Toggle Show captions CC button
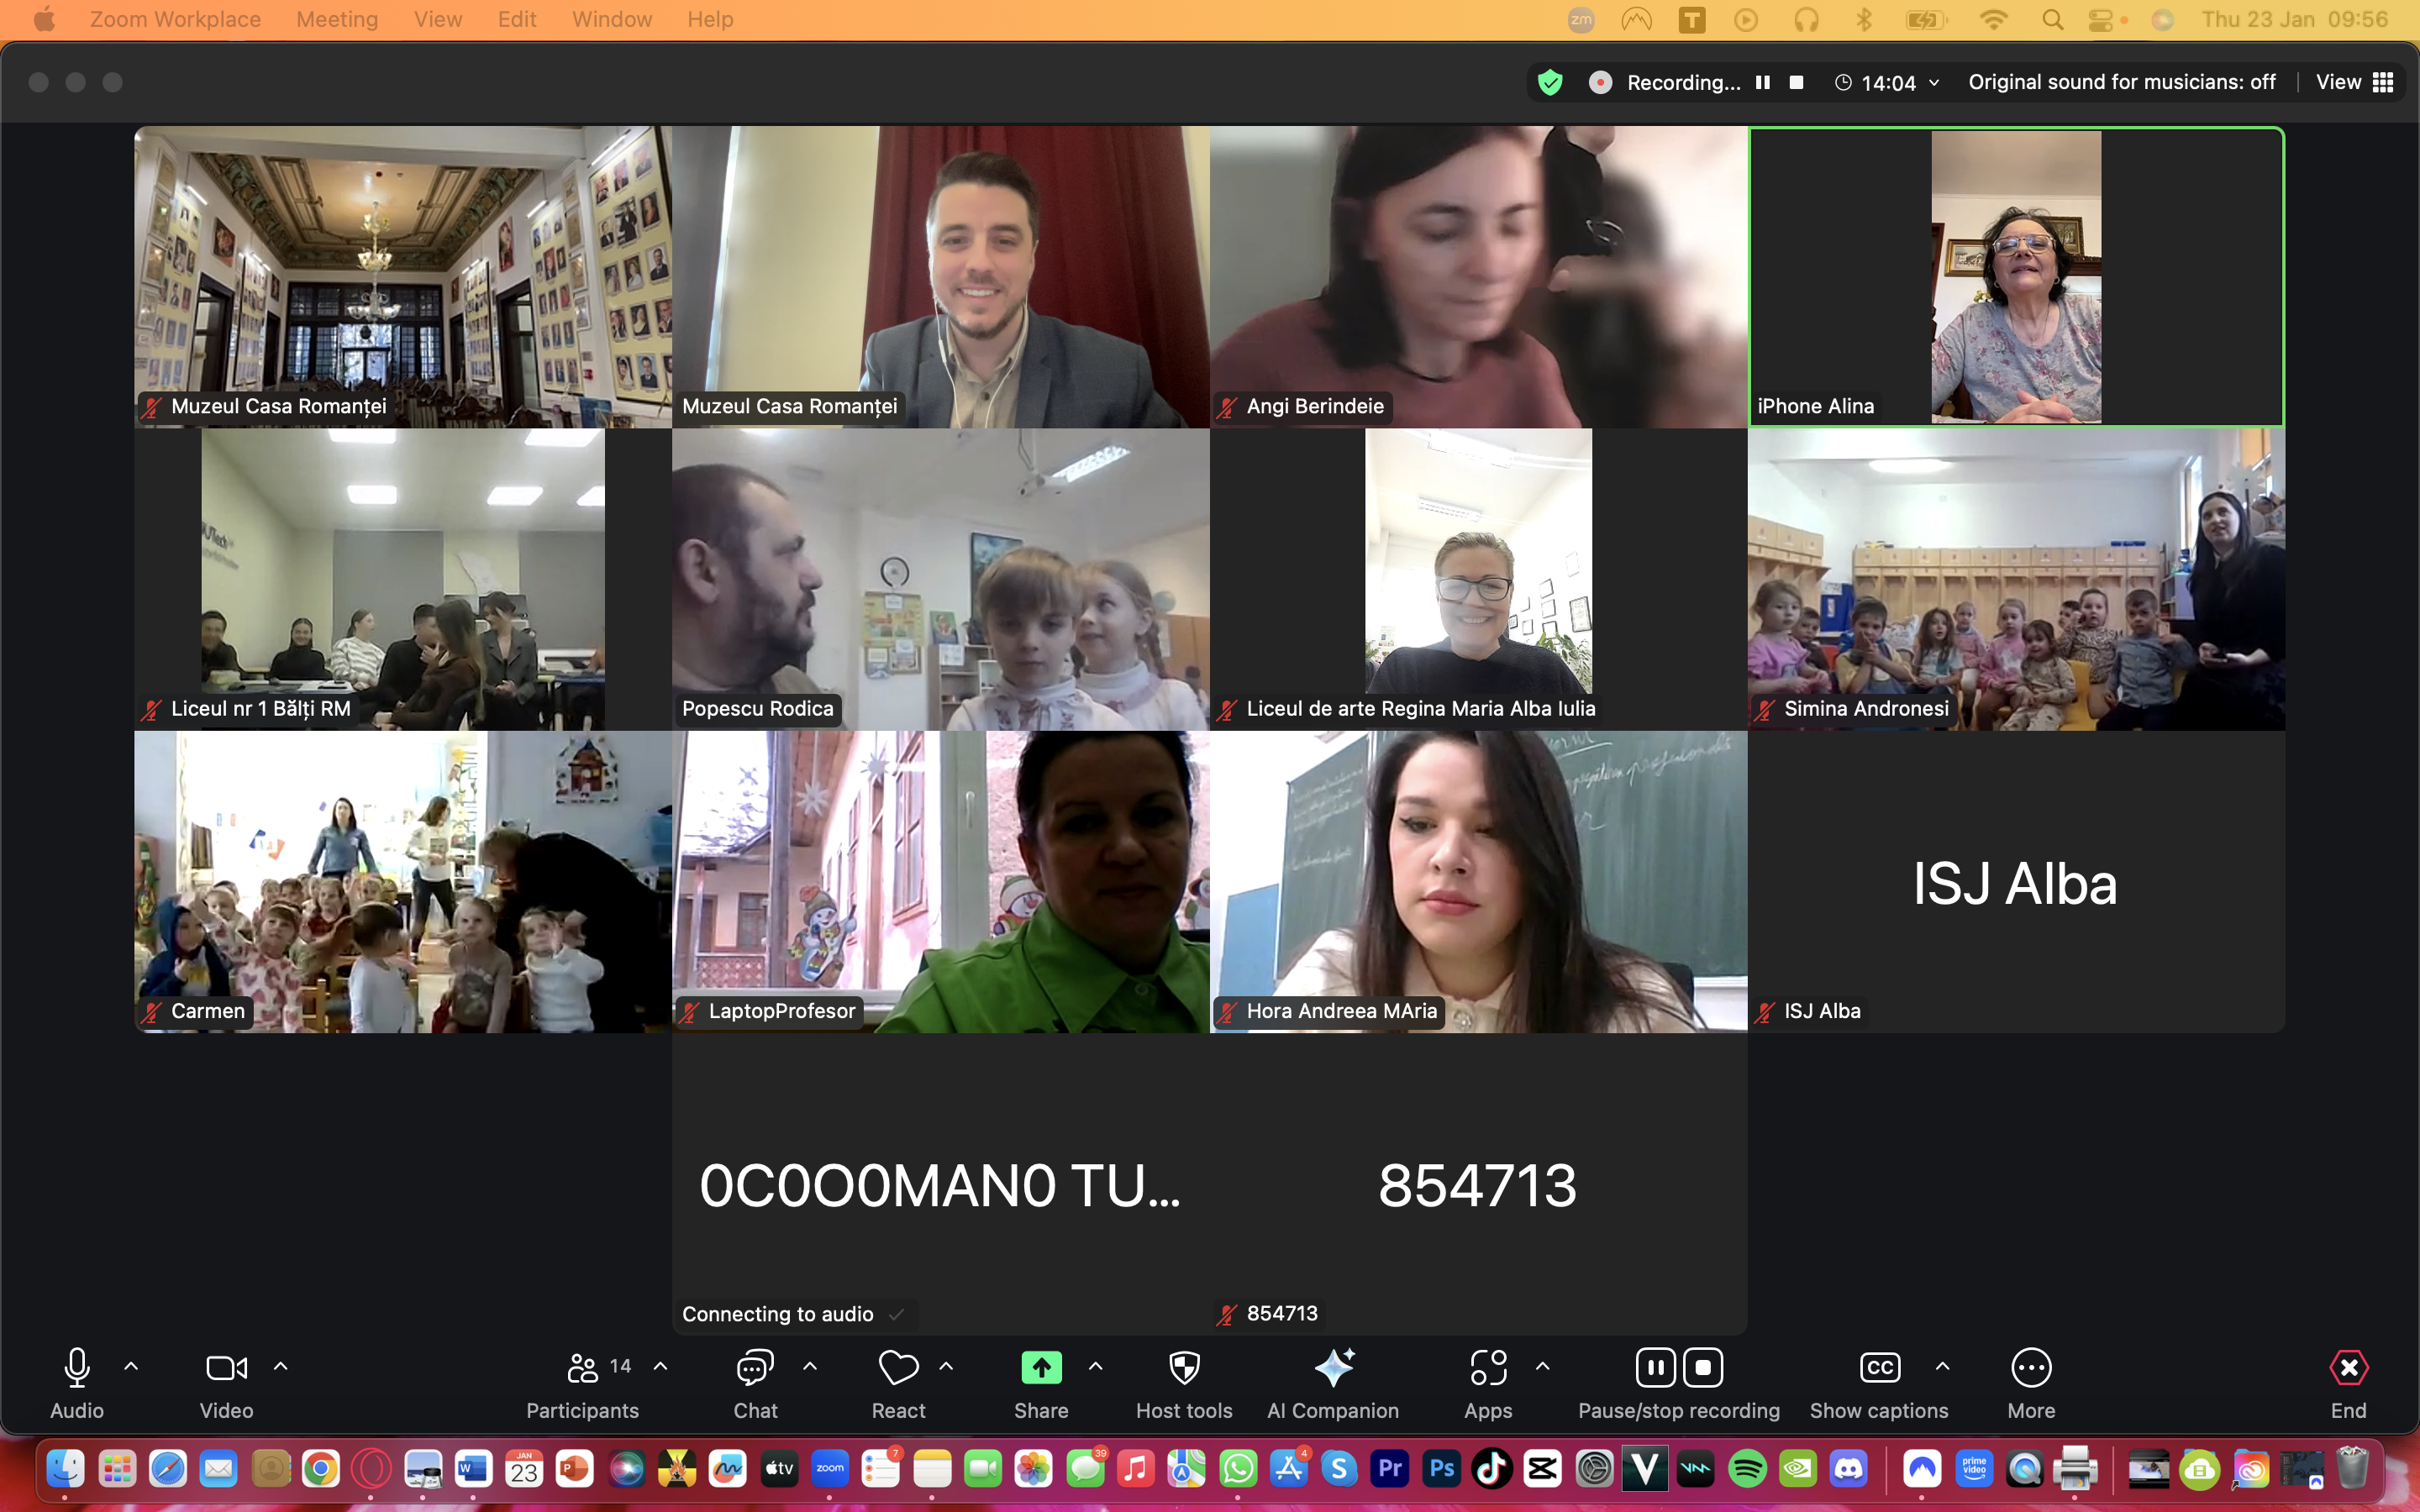2420x1512 pixels. click(1879, 1368)
